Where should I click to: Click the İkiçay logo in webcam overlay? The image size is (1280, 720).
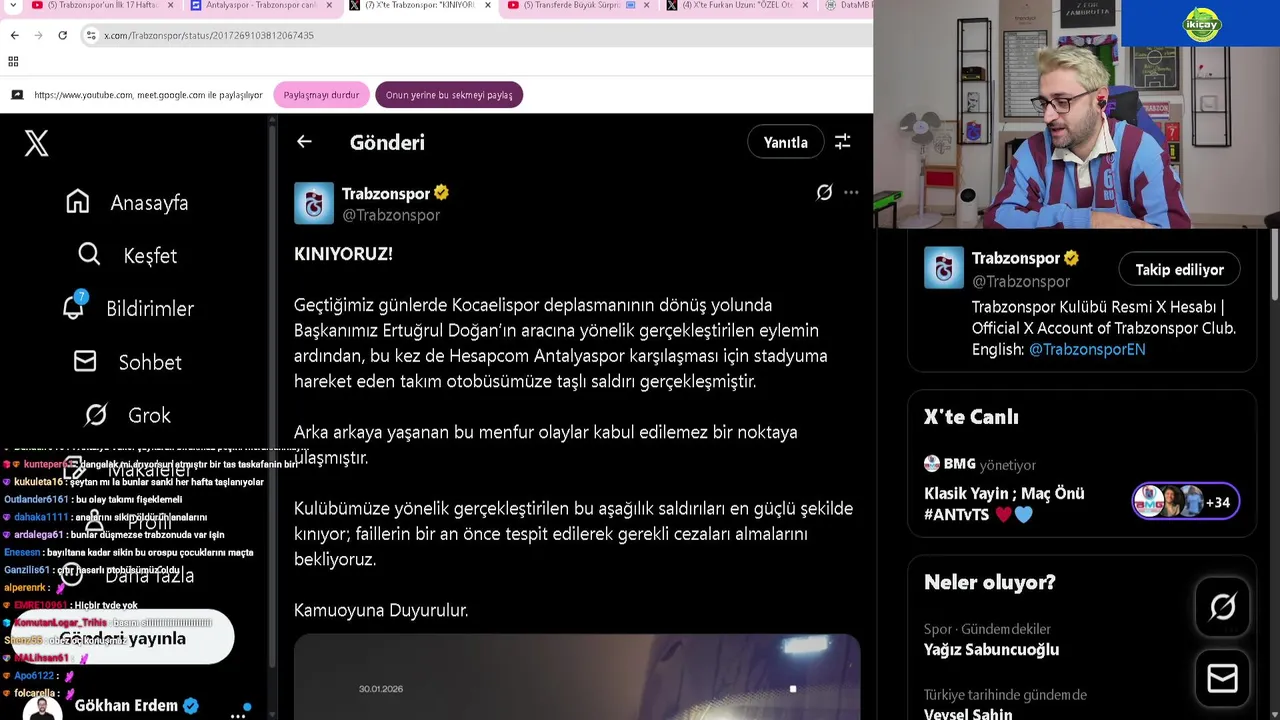click(1202, 25)
